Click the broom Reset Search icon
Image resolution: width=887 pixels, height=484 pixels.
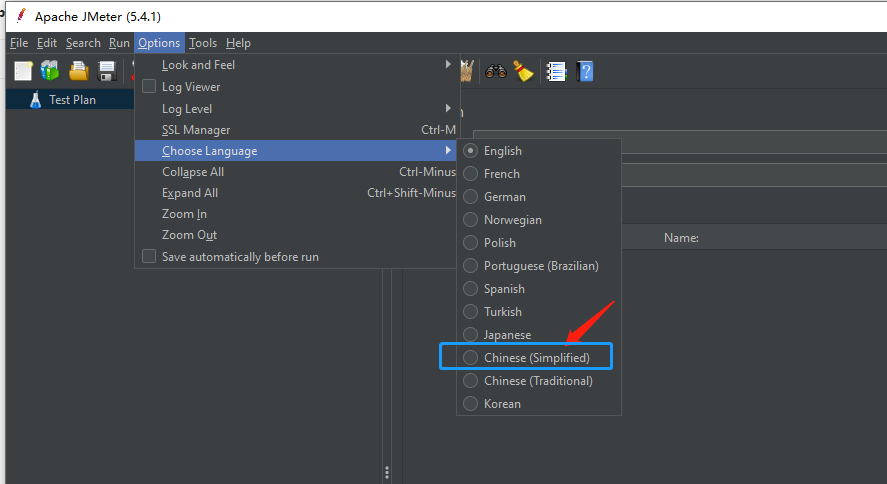pyautogui.click(x=523, y=71)
